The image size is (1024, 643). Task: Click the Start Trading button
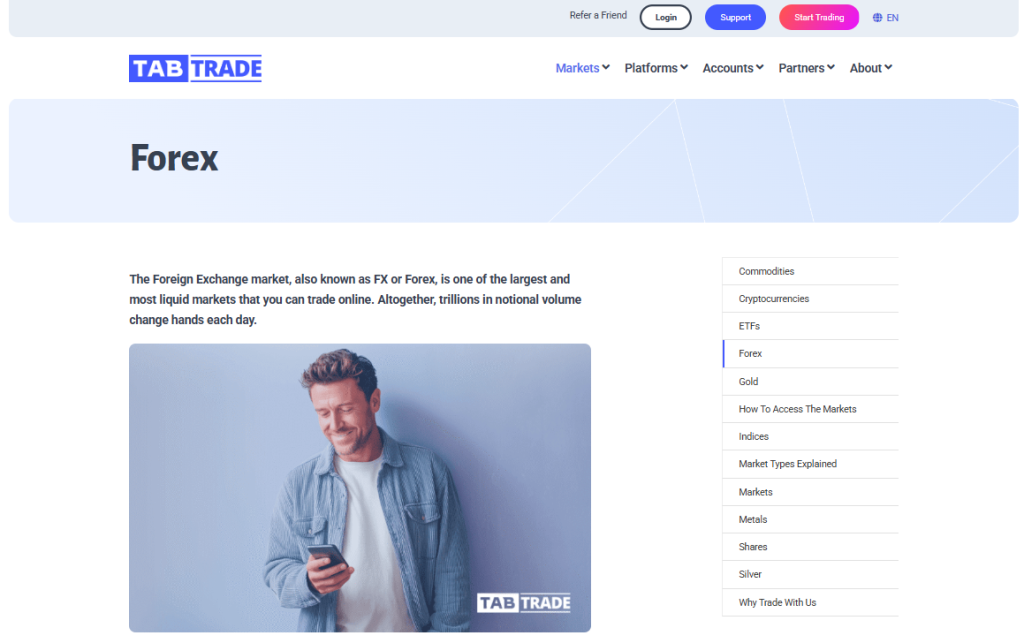819,18
